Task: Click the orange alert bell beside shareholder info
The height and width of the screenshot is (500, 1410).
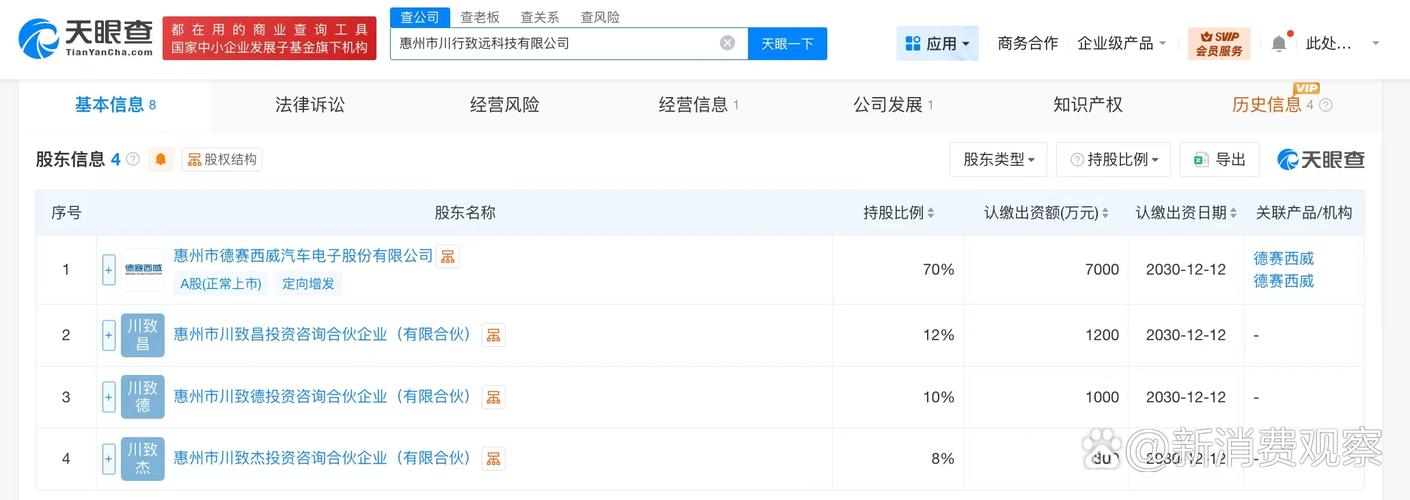Action: pyautogui.click(x=161, y=159)
